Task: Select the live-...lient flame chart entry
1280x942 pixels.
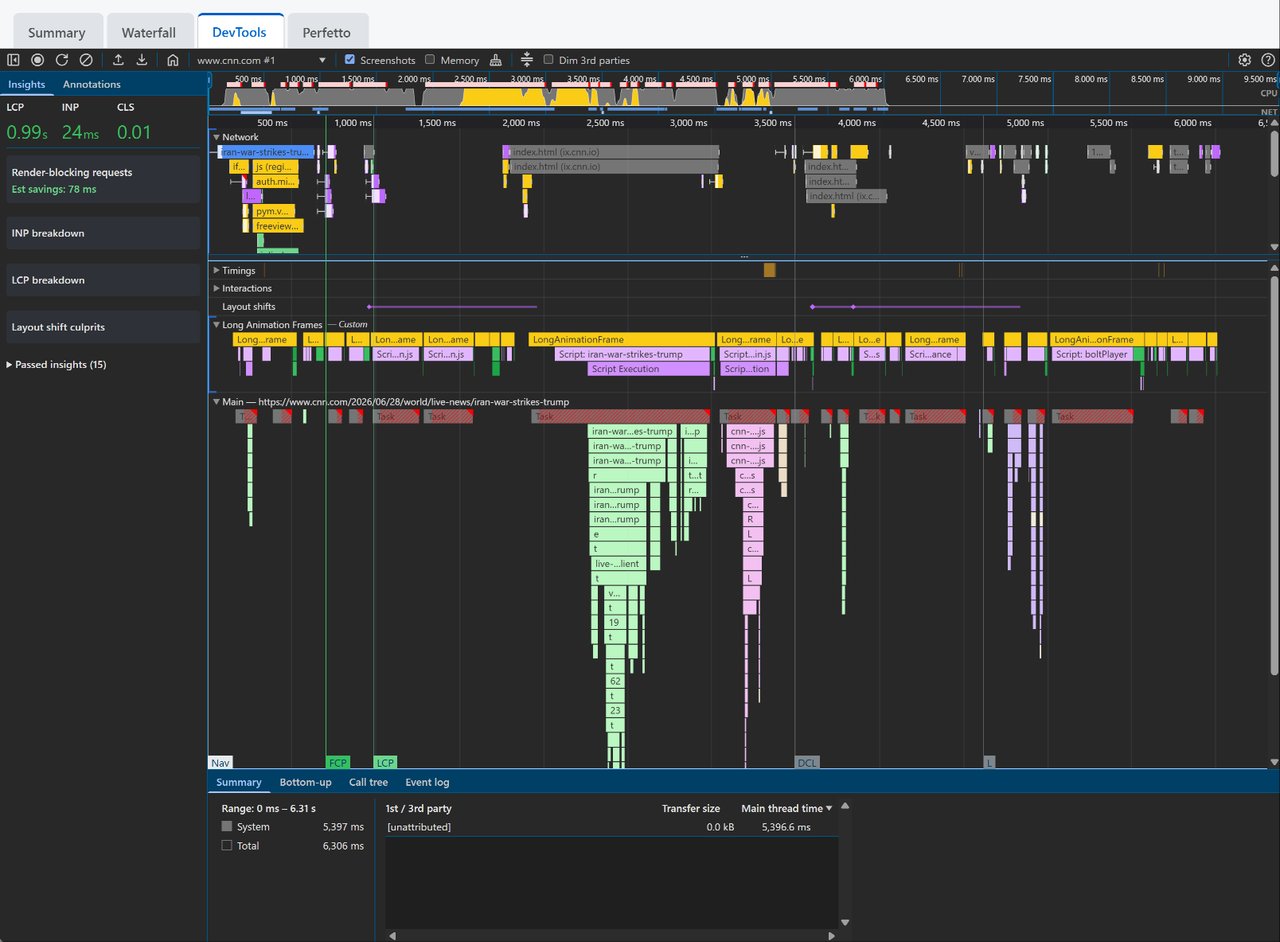Action: pos(620,564)
